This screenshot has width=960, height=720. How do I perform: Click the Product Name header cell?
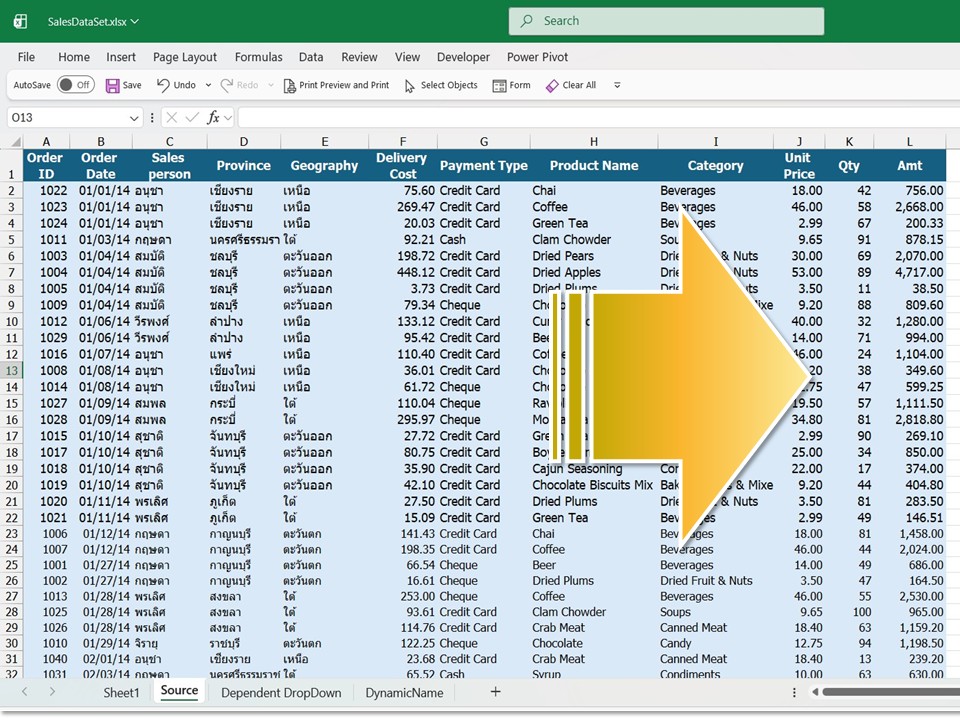click(x=593, y=165)
